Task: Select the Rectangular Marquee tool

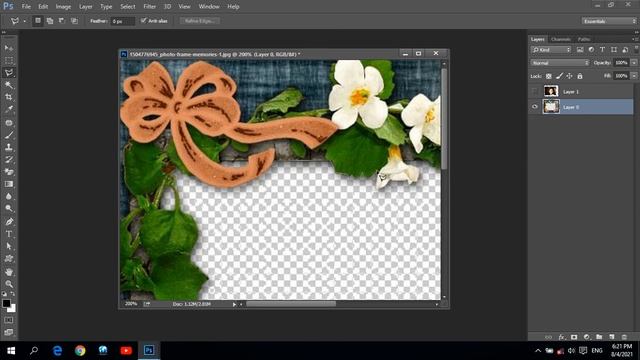Action: (9, 60)
